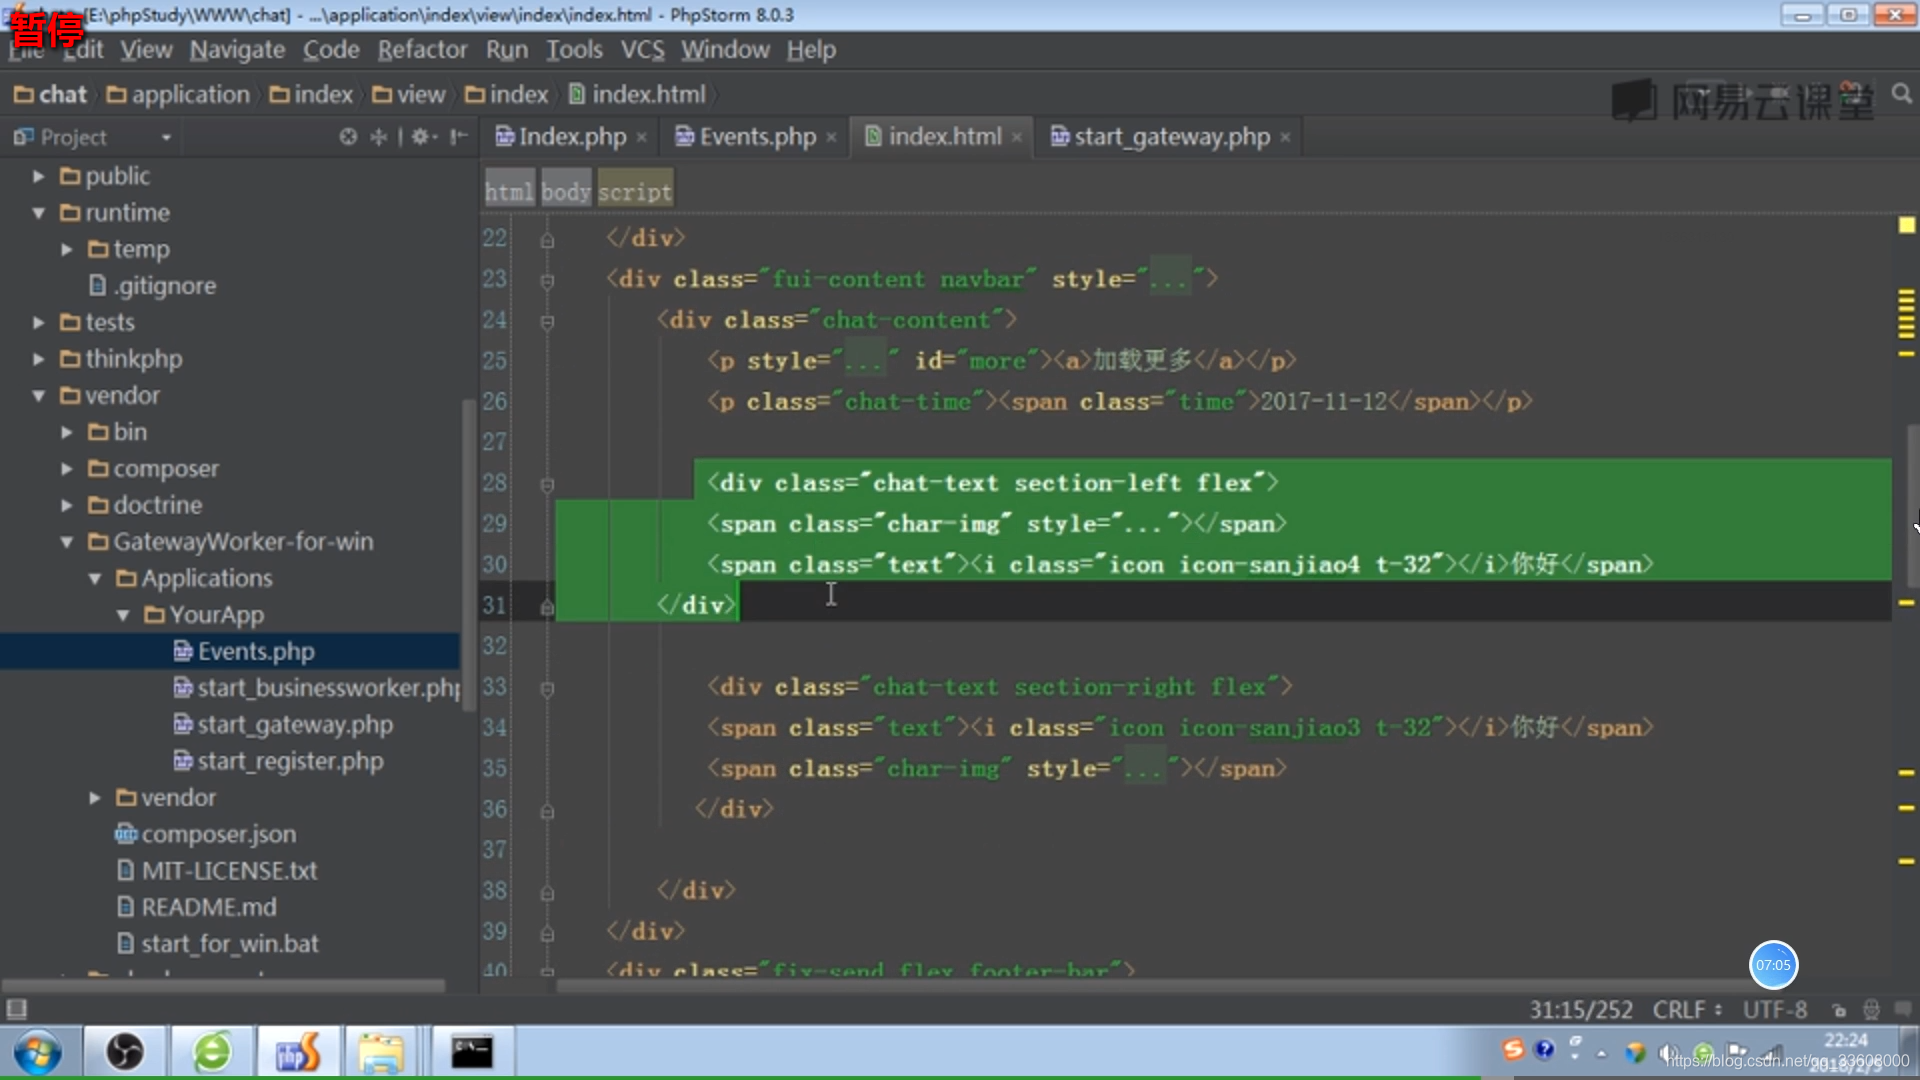The width and height of the screenshot is (1920, 1080).
Task: Click the fold marker on line 23
Action: 547,281
